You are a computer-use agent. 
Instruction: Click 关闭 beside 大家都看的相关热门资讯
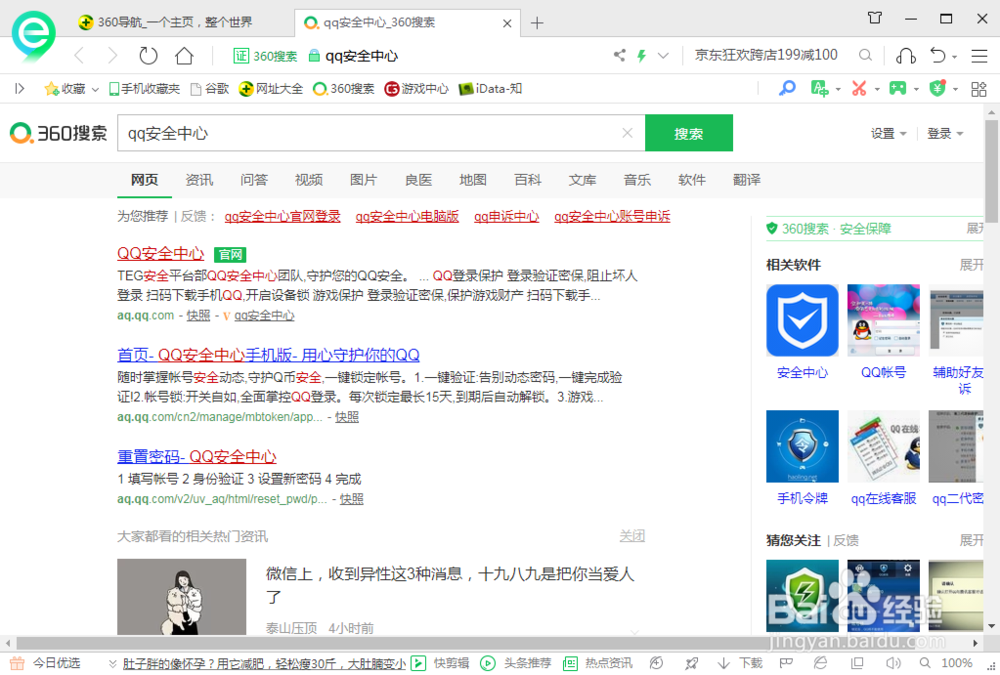click(x=632, y=536)
